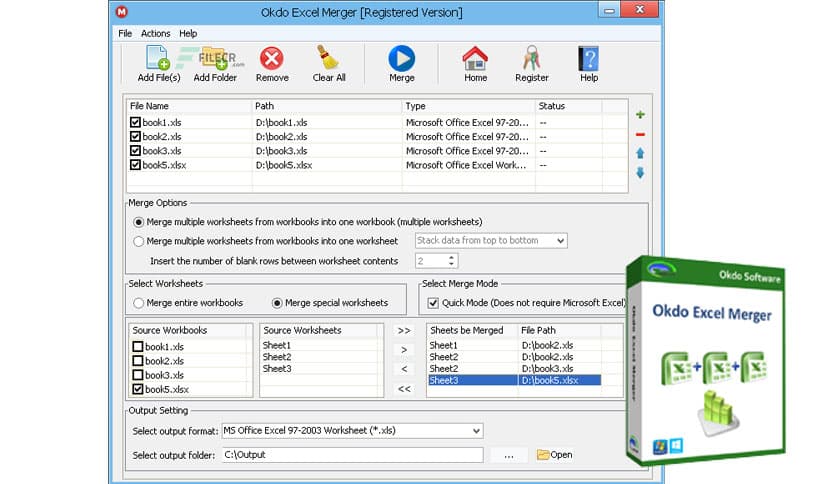Minimize the Okdo Excel Merger window
836x484 pixels.
609,10
